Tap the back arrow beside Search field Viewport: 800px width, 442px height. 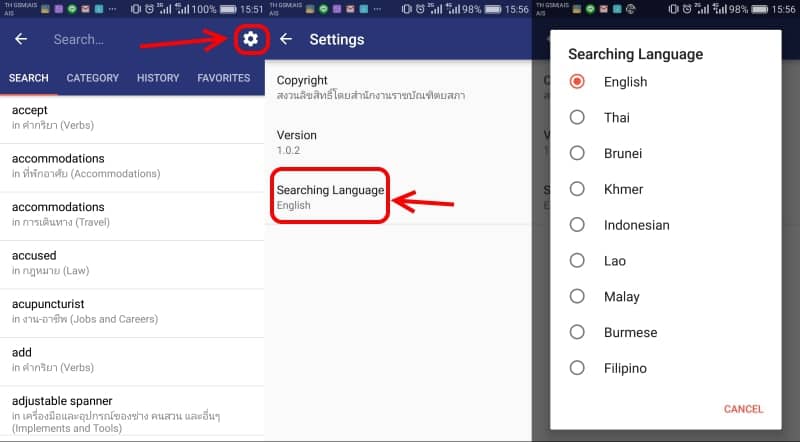(21, 39)
